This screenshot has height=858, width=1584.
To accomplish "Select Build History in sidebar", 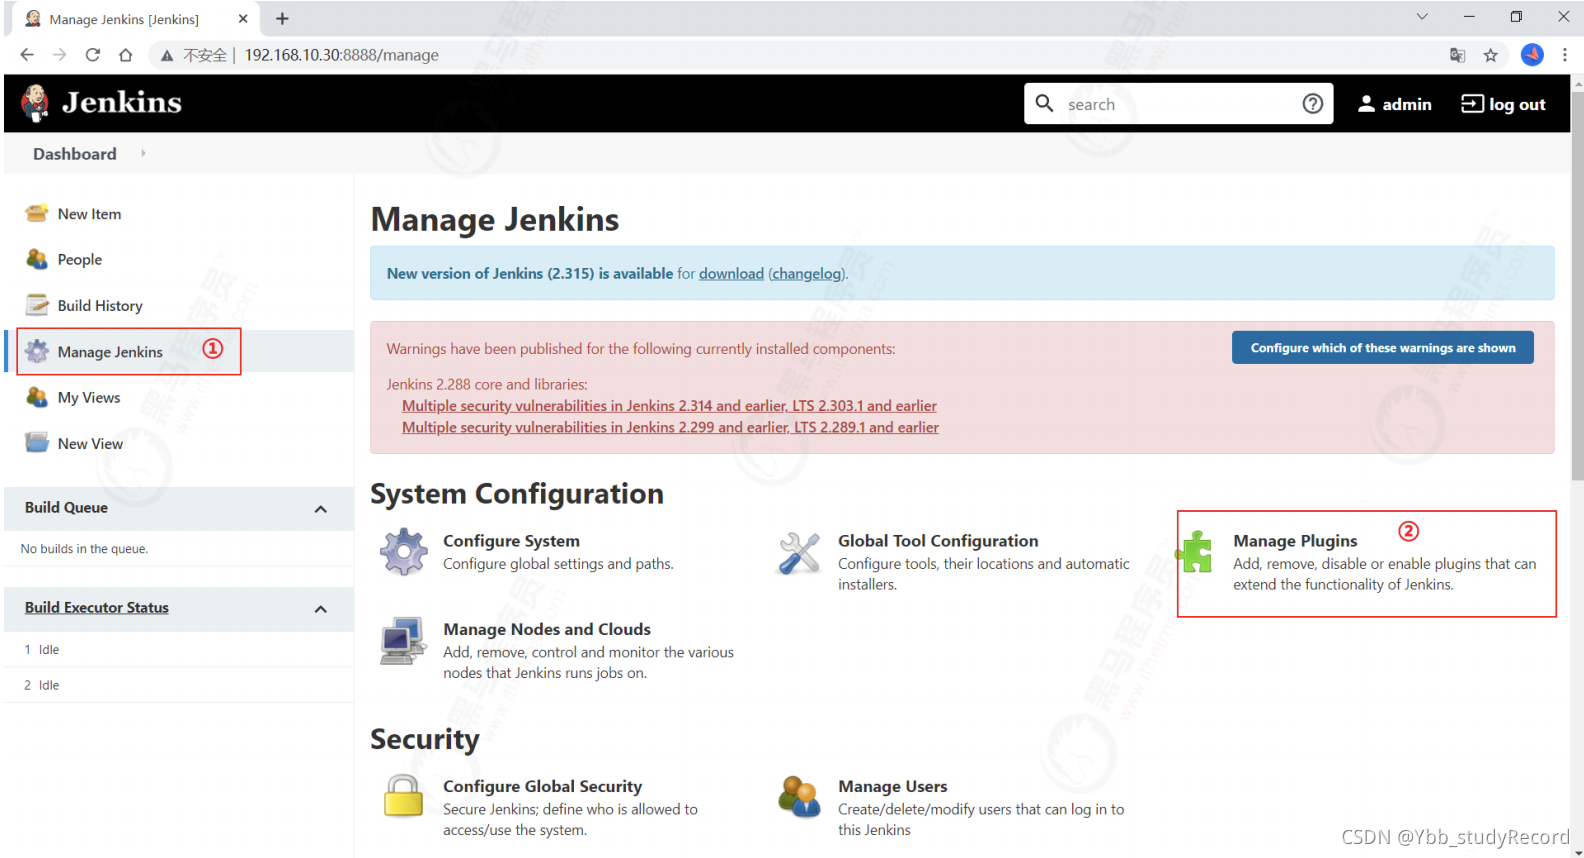I will pos(100,305).
